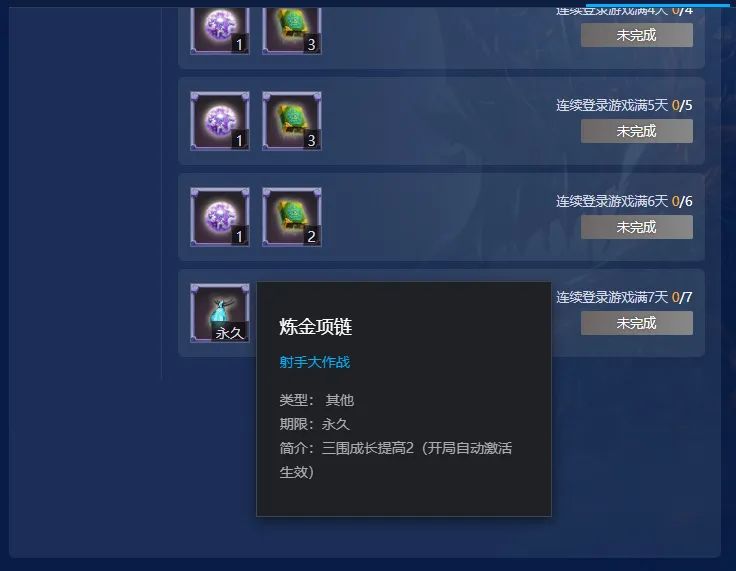Click 未完成 button under 连续登录游戏满7天
Image resolution: width=736 pixels, height=571 pixels.
(x=636, y=323)
